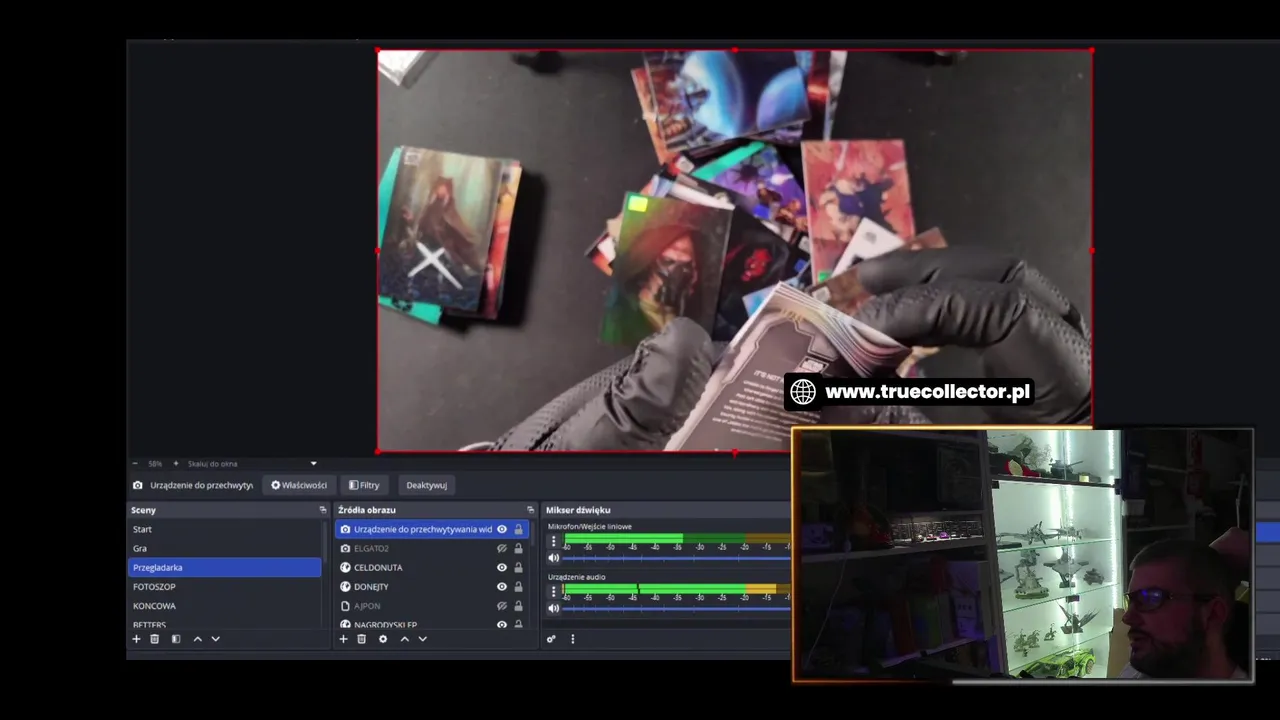The image size is (1280, 720).
Task: Remove the selected source with trash icon
Action: pyautogui.click(x=362, y=639)
